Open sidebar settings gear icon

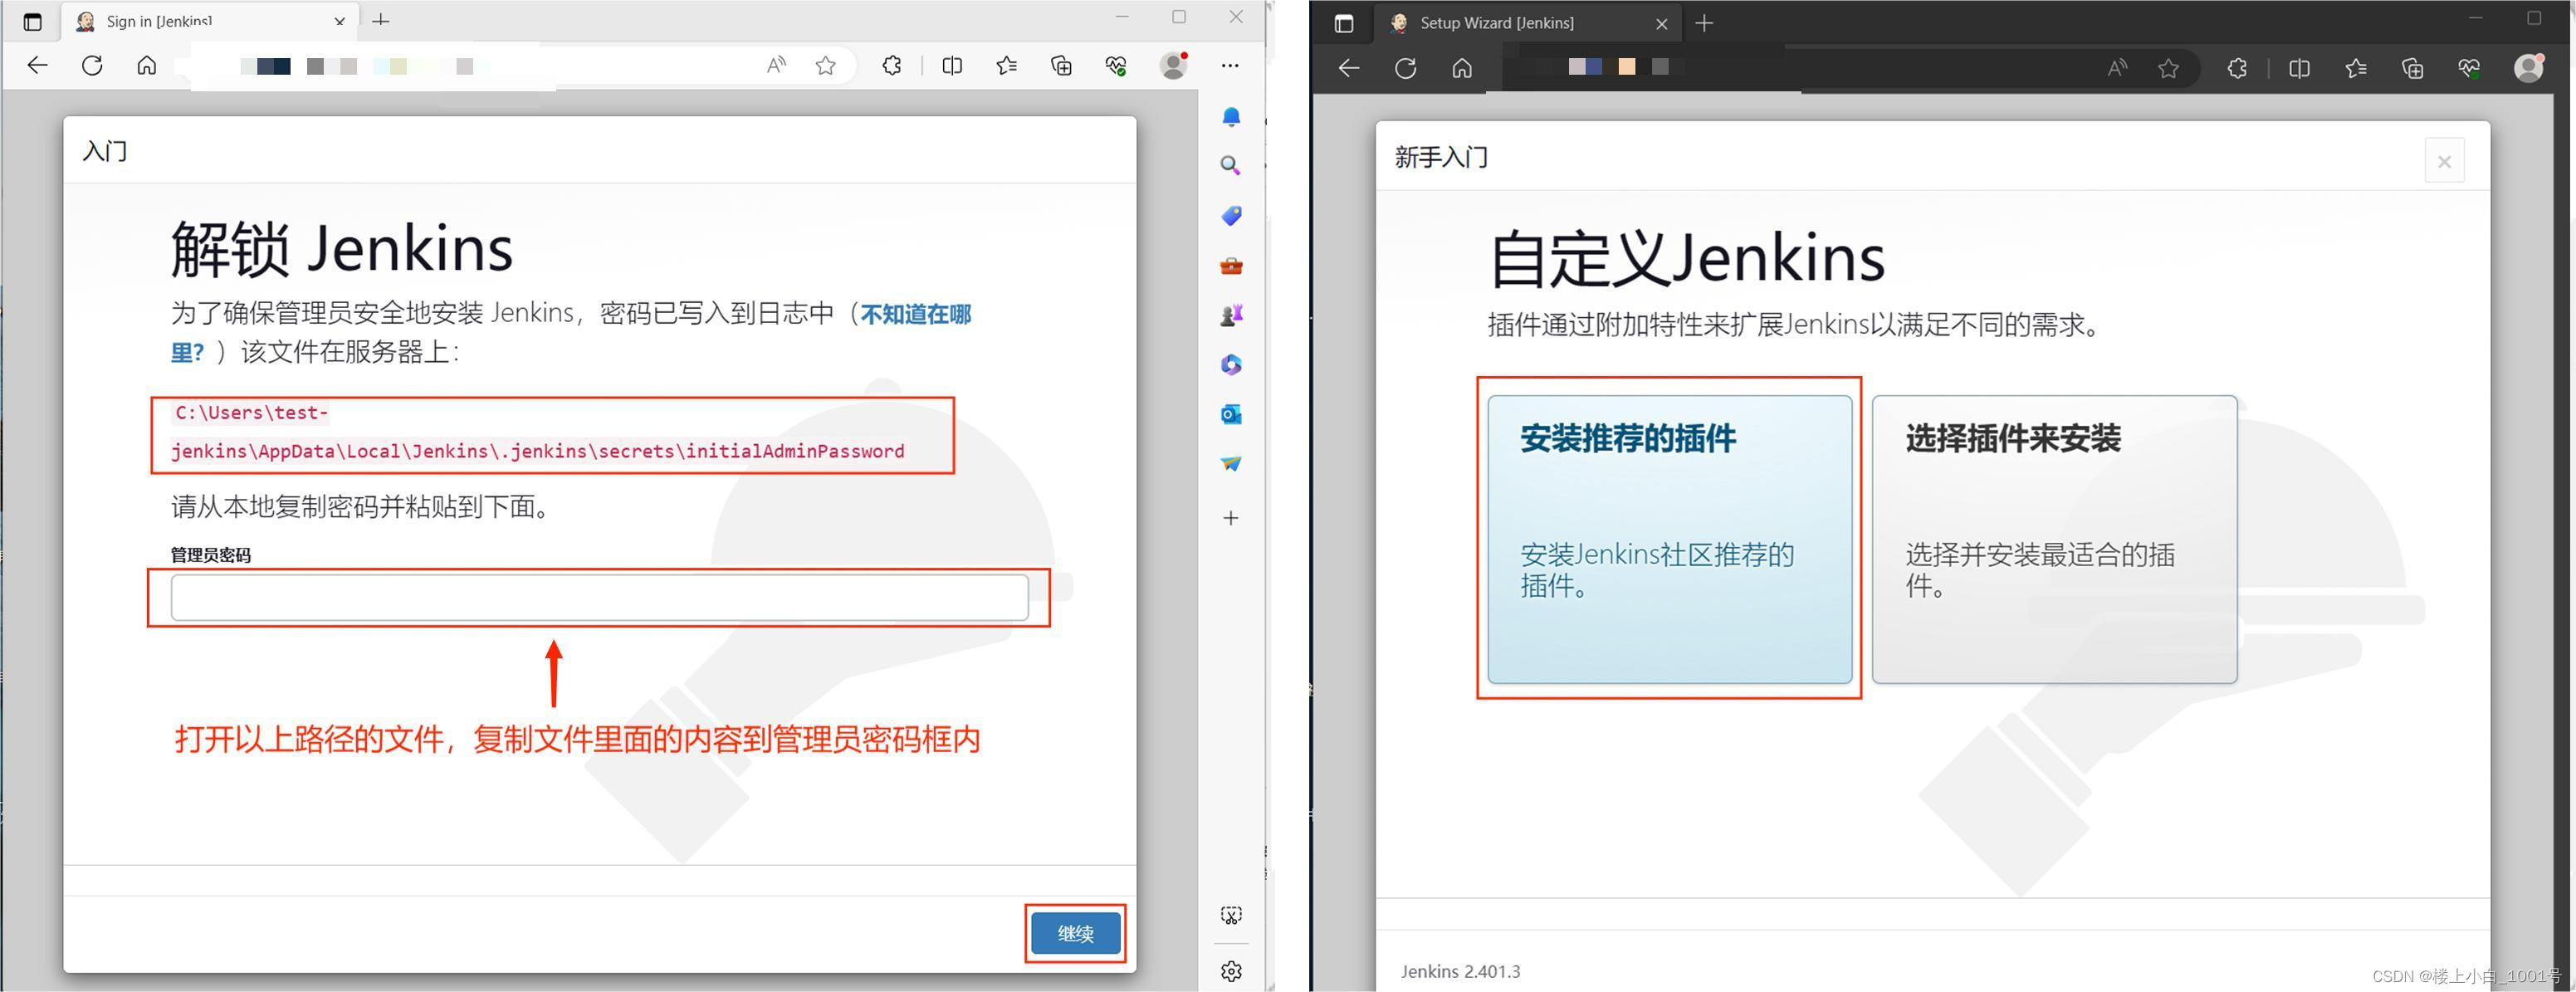[1231, 971]
